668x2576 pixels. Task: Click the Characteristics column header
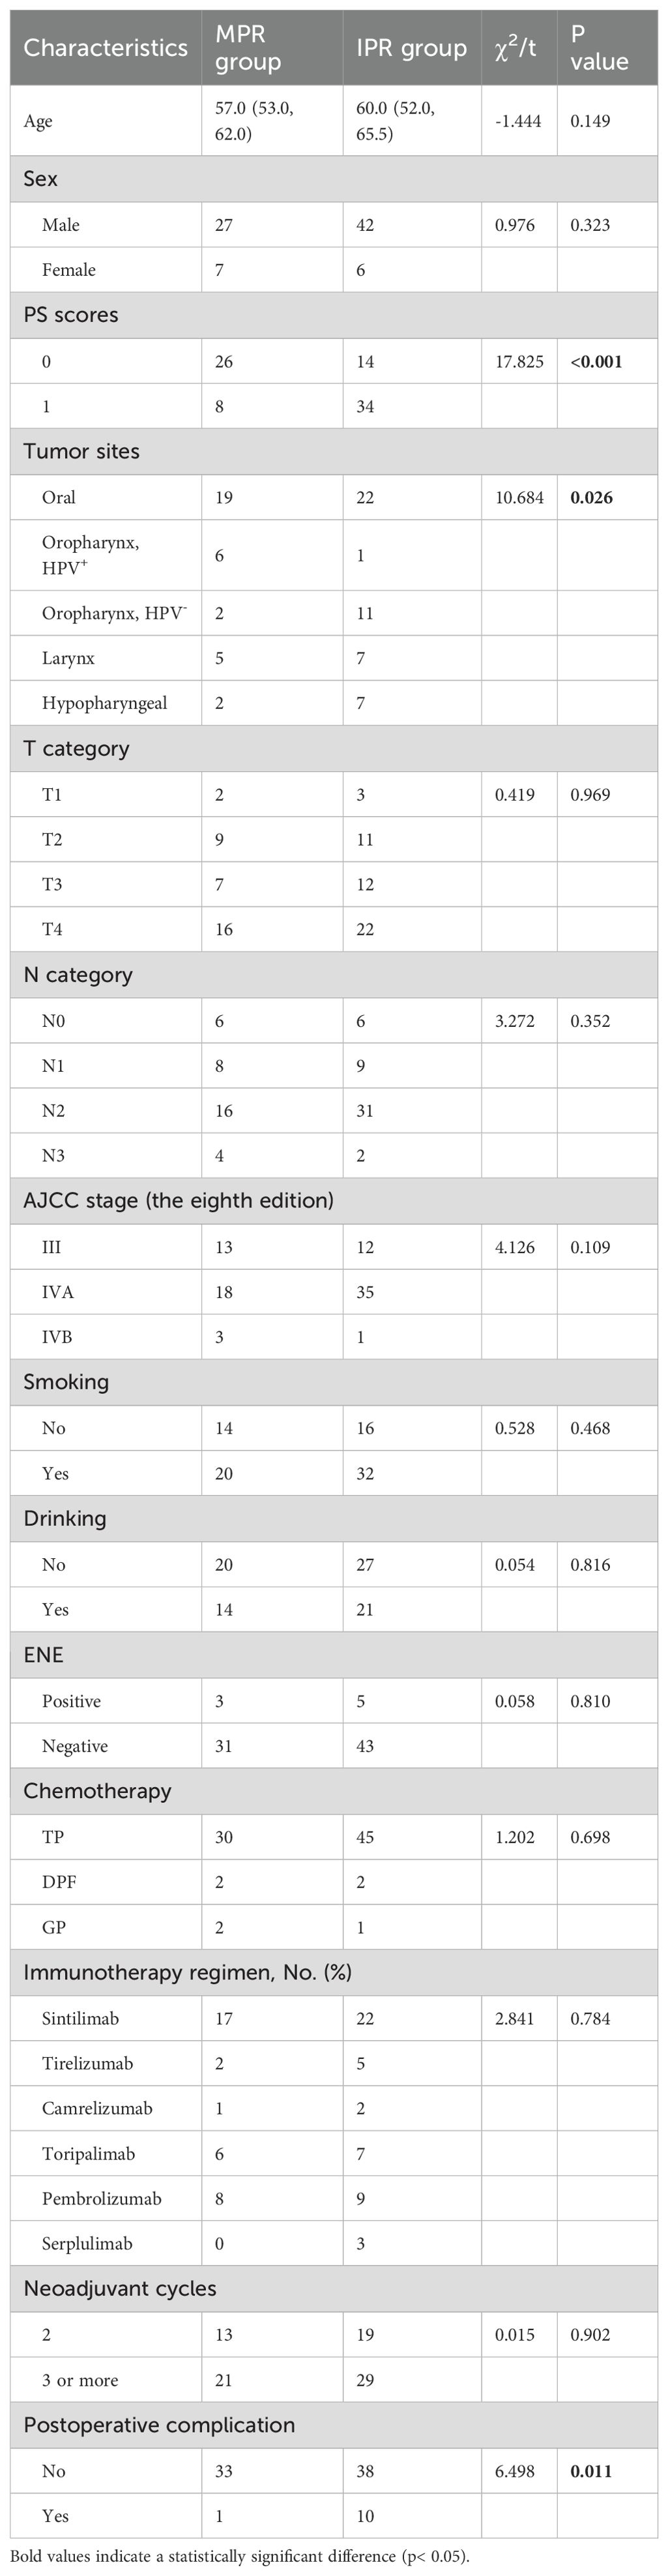click(x=105, y=48)
